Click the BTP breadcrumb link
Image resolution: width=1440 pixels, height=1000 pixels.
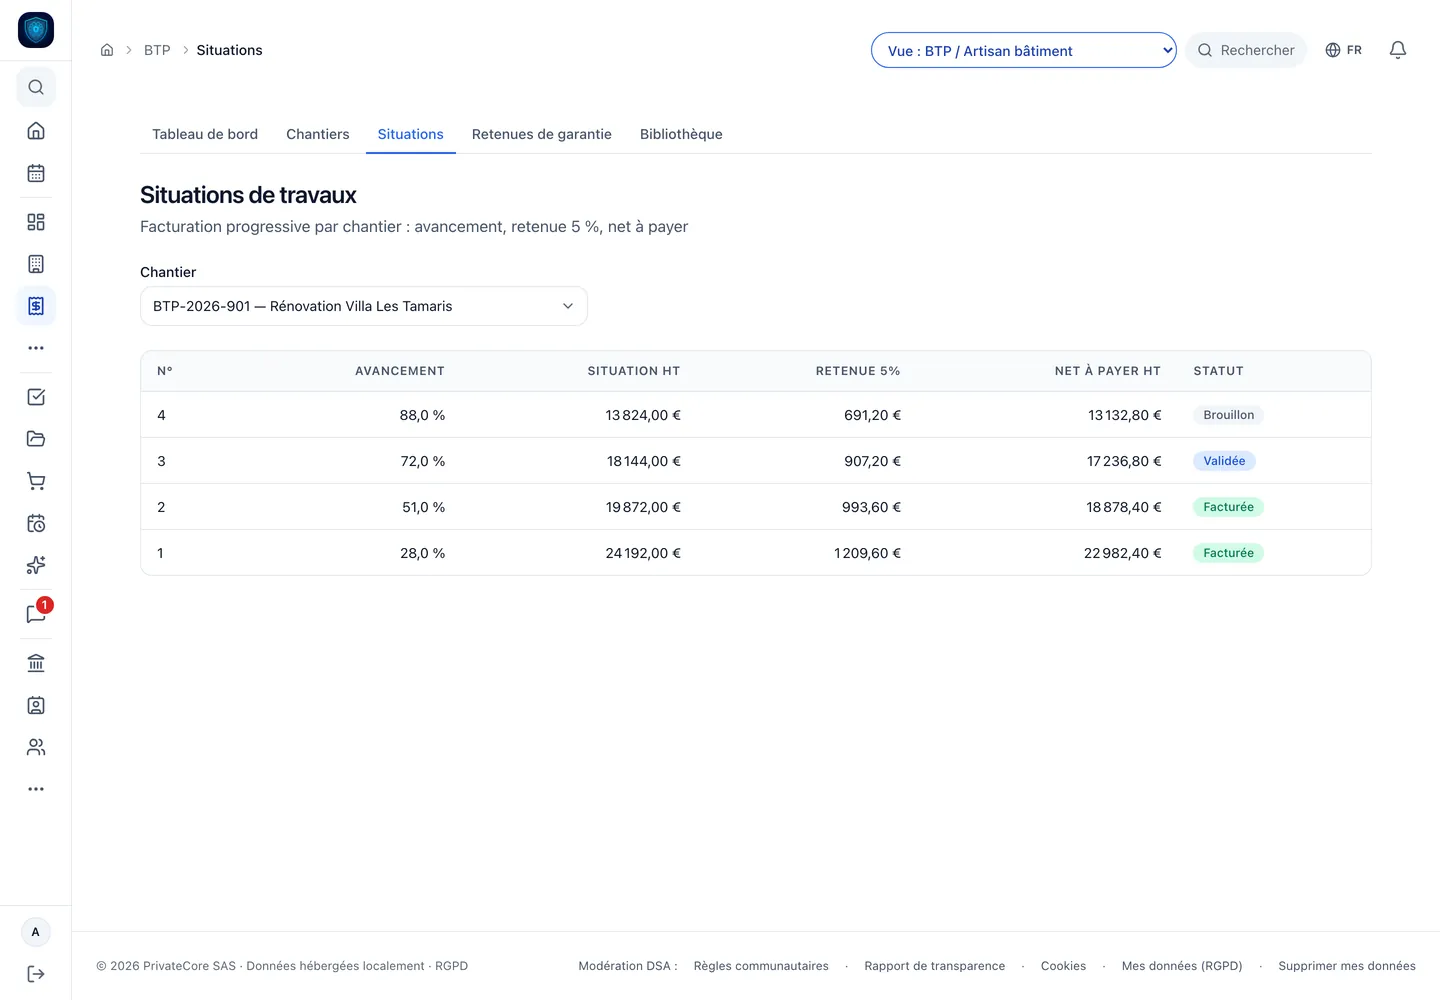[x=157, y=50]
